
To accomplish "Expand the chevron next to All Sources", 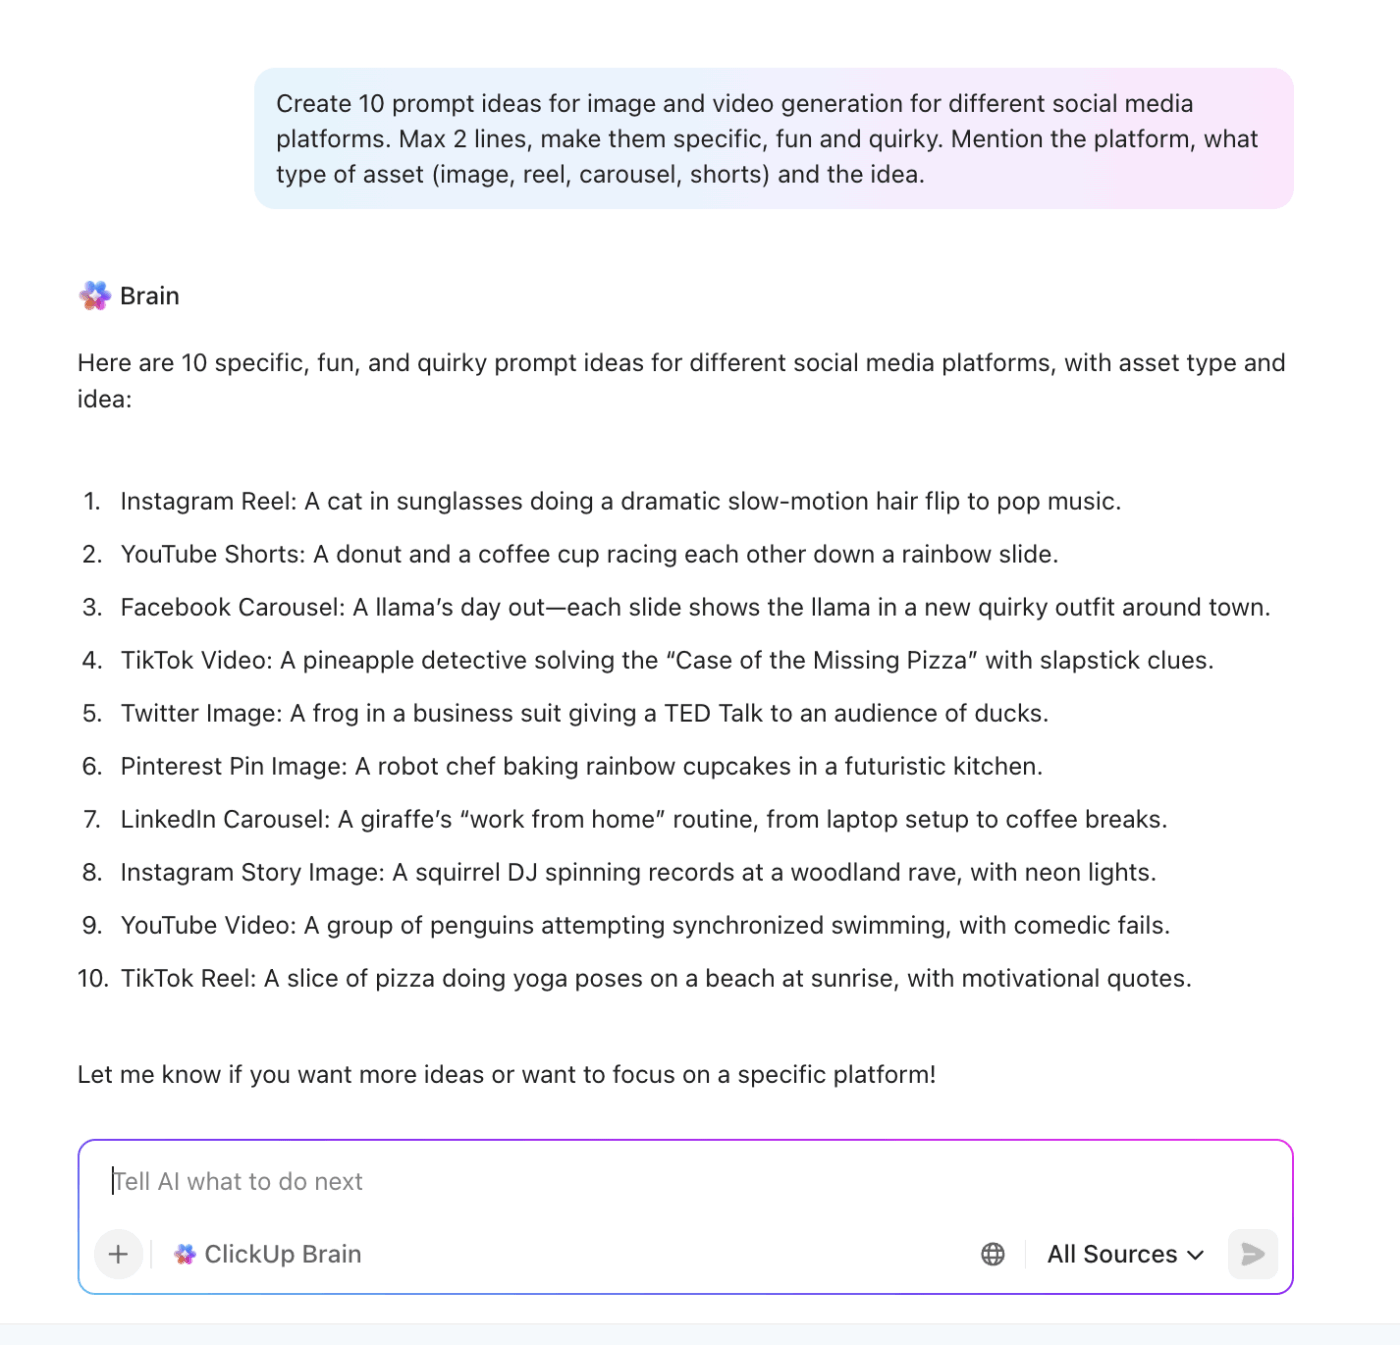I will click(x=1196, y=1254).
